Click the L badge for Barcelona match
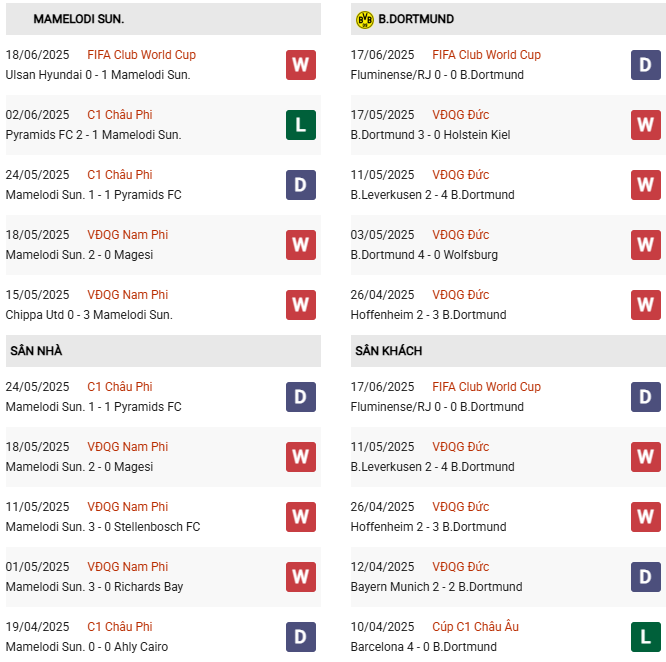The width and height of the screenshot is (666, 662). 646,637
